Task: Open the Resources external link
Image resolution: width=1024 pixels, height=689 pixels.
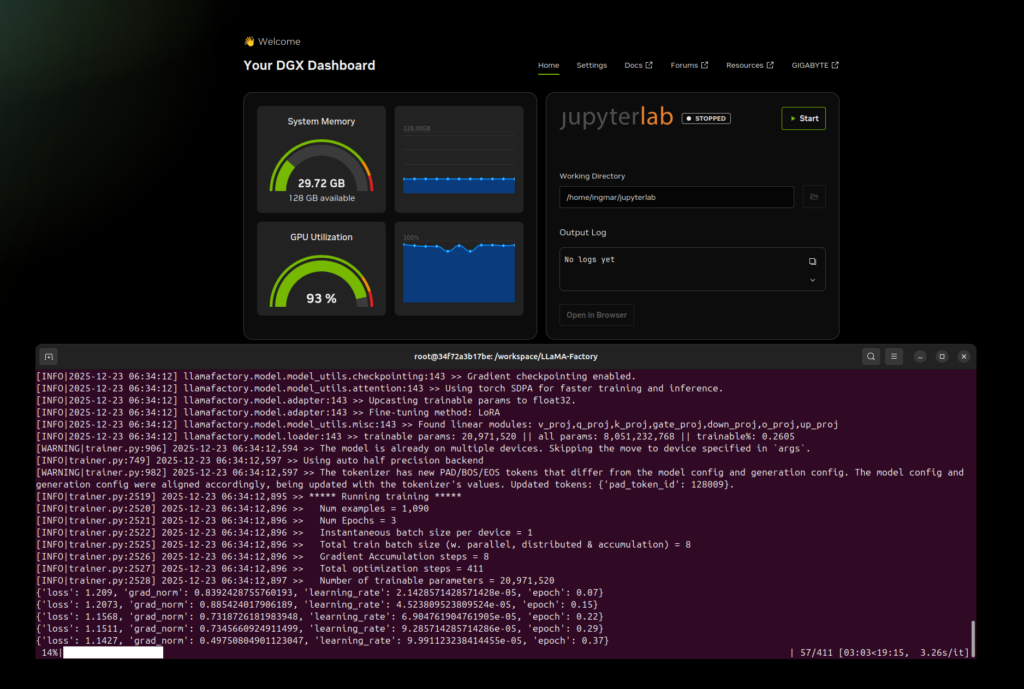Action: click(x=749, y=66)
